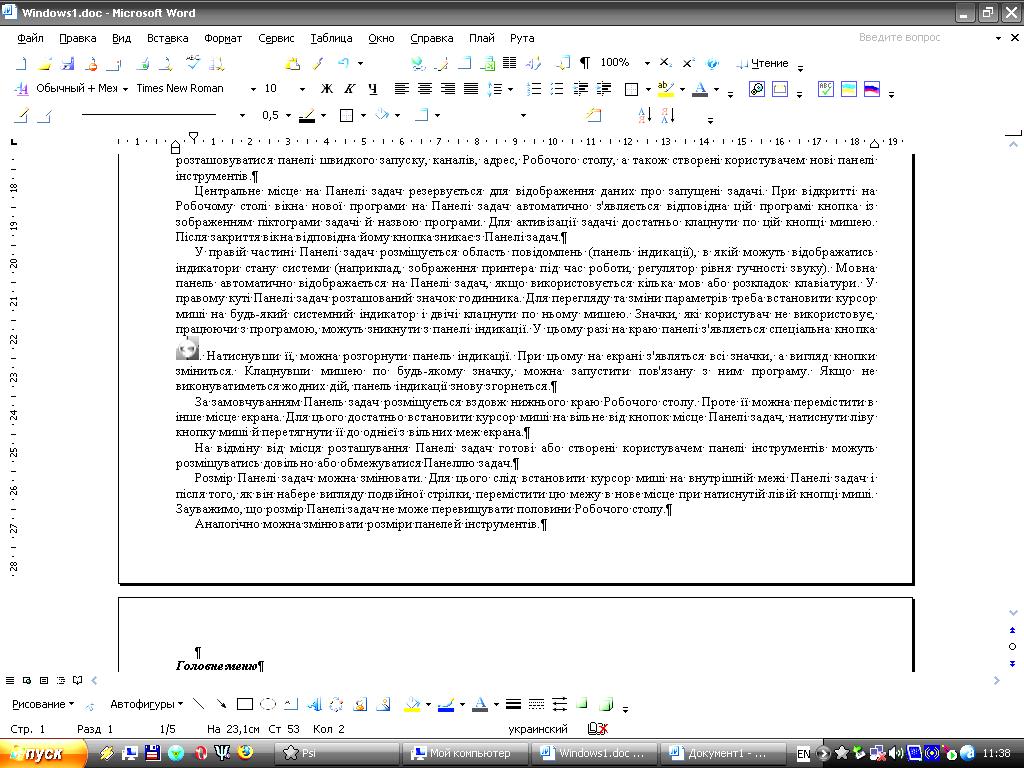Open the Таблица menu

(x=331, y=38)
